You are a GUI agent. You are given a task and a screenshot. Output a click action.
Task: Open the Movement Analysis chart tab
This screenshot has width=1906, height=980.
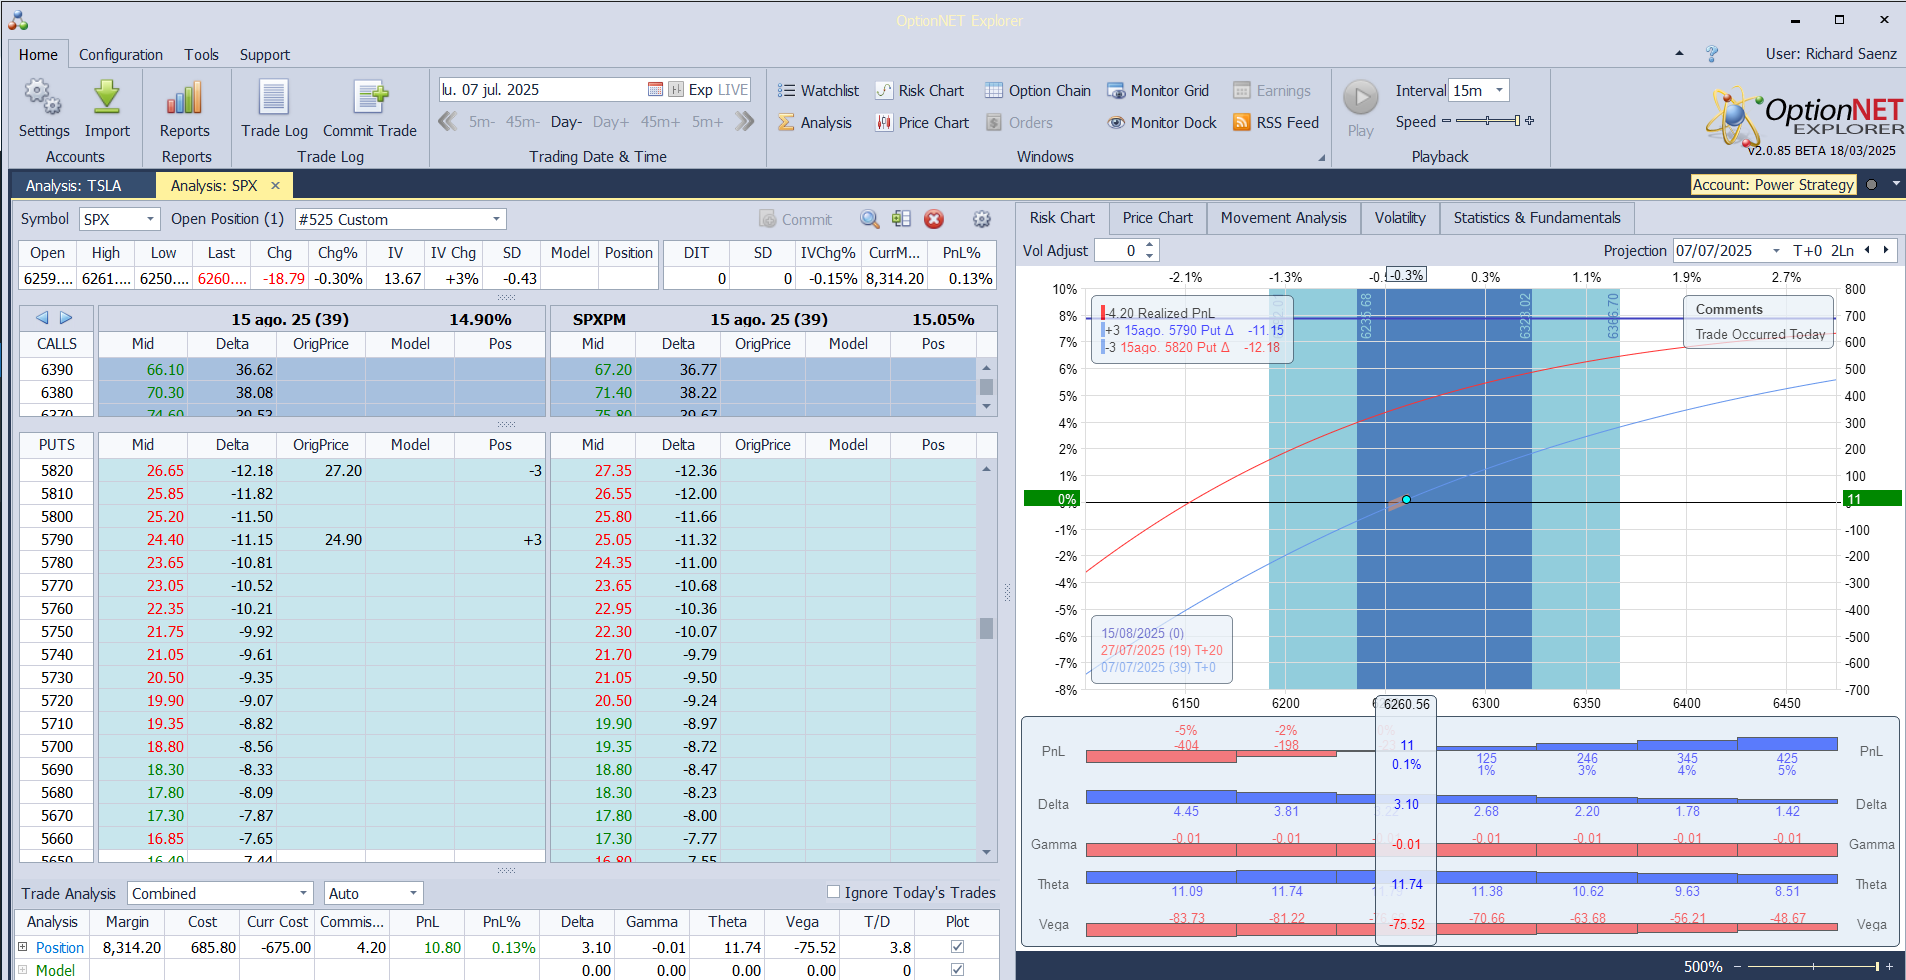click(1283, 218)
